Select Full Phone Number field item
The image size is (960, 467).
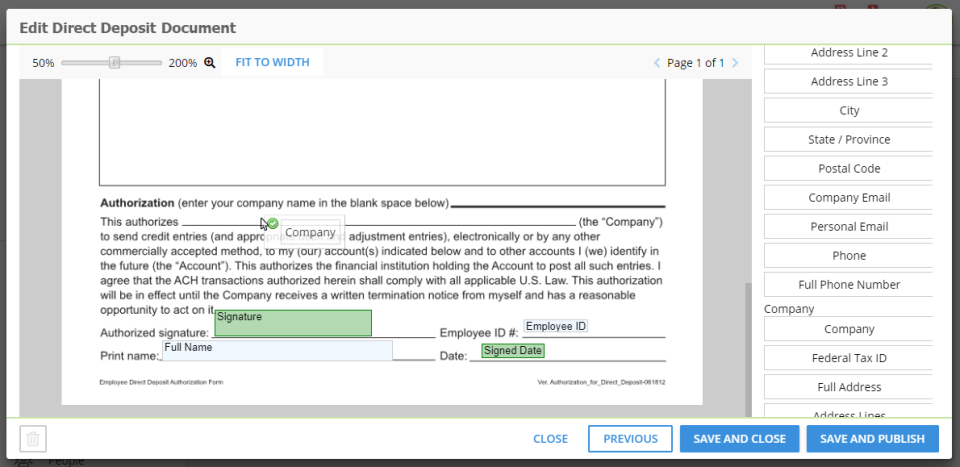pos(849,285)
